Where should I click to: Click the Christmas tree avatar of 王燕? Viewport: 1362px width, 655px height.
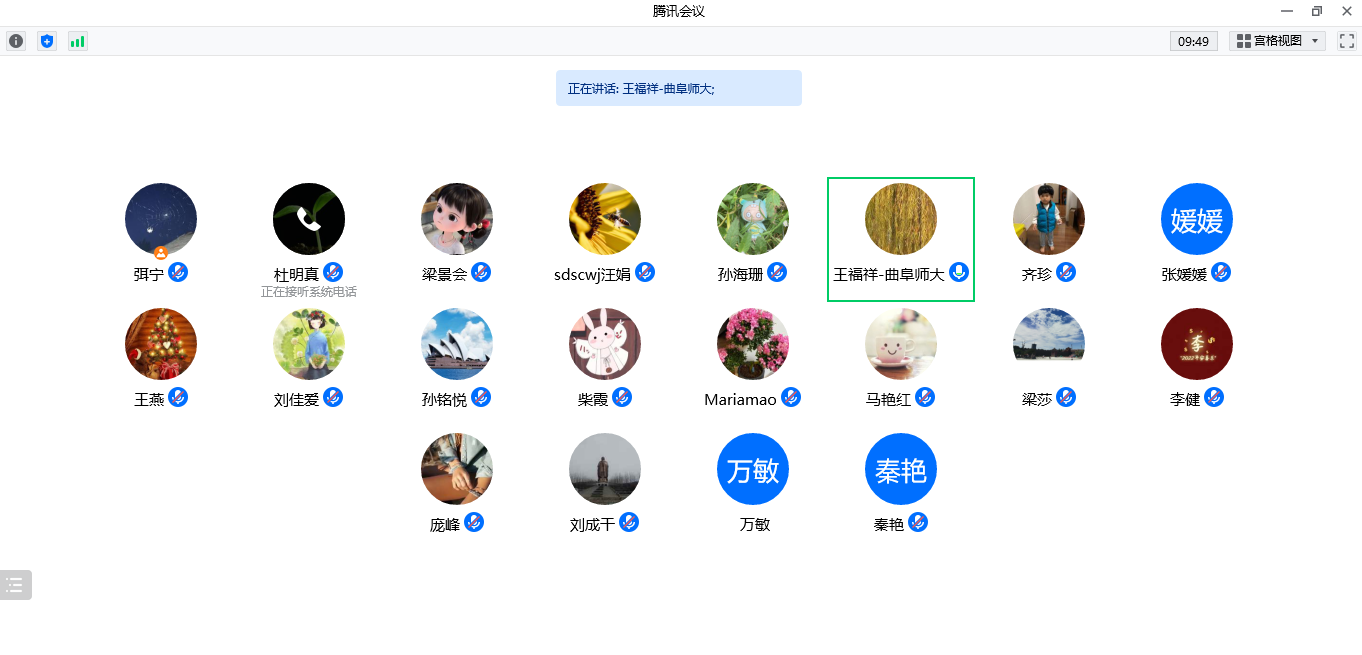[x=161, y=344]
